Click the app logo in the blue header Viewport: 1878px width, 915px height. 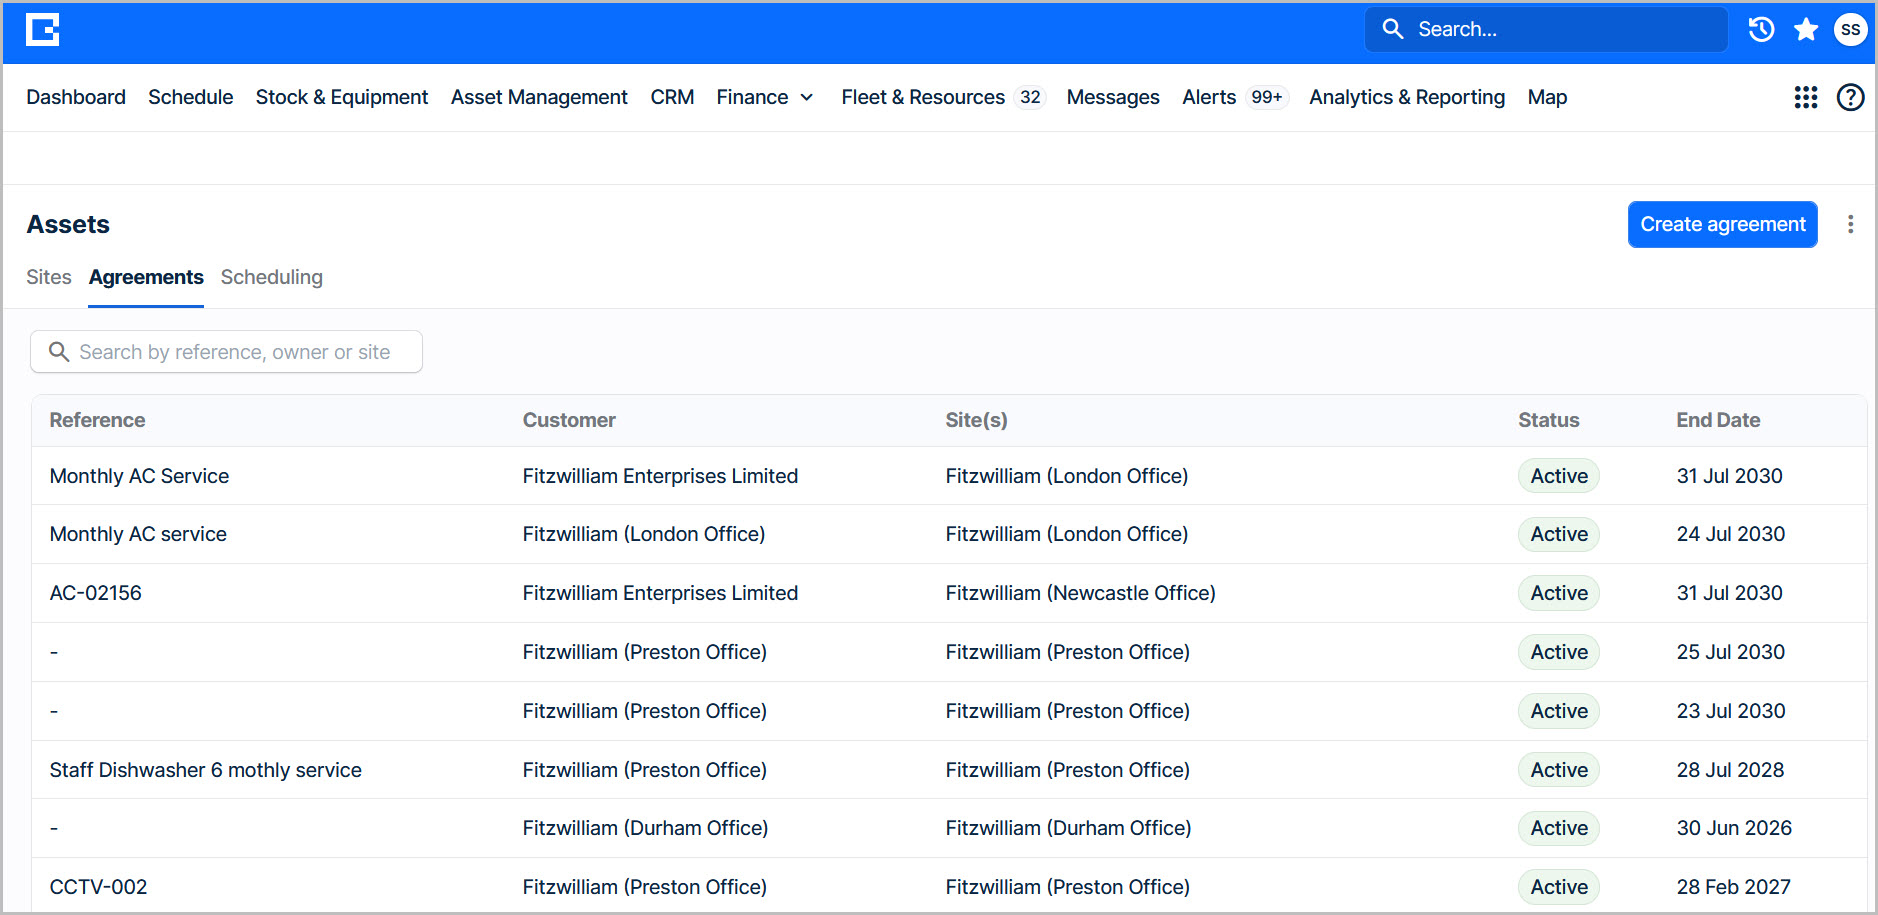click(x=42, y=30)
